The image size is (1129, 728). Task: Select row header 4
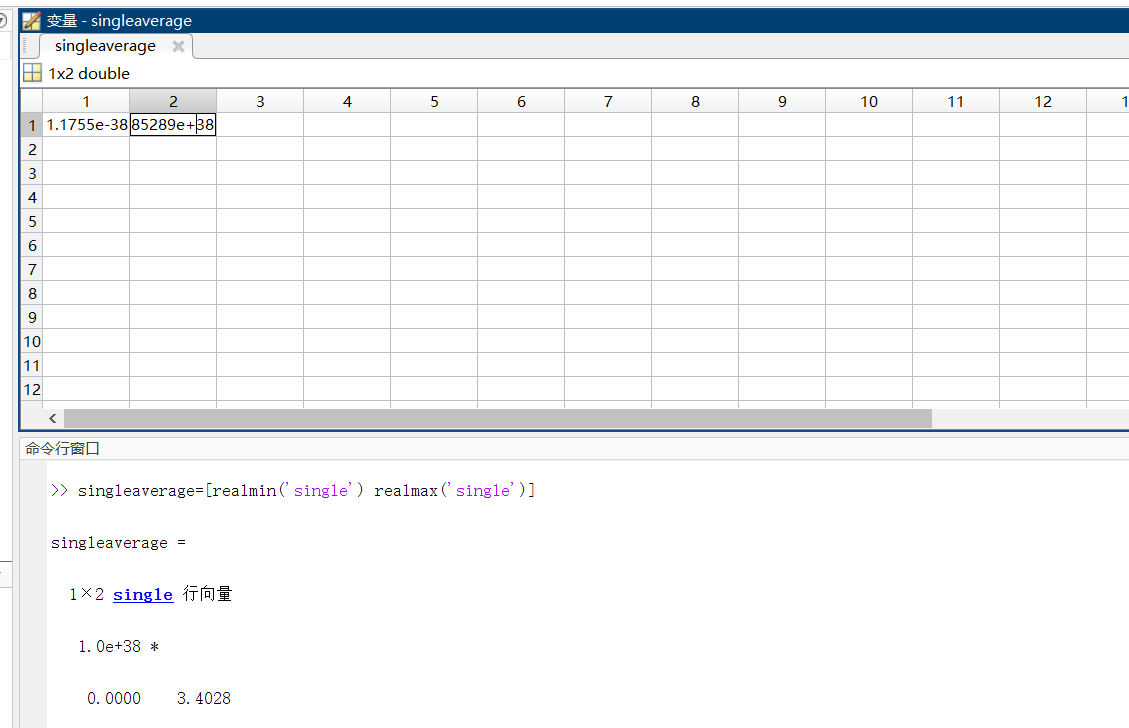[32, 197]
